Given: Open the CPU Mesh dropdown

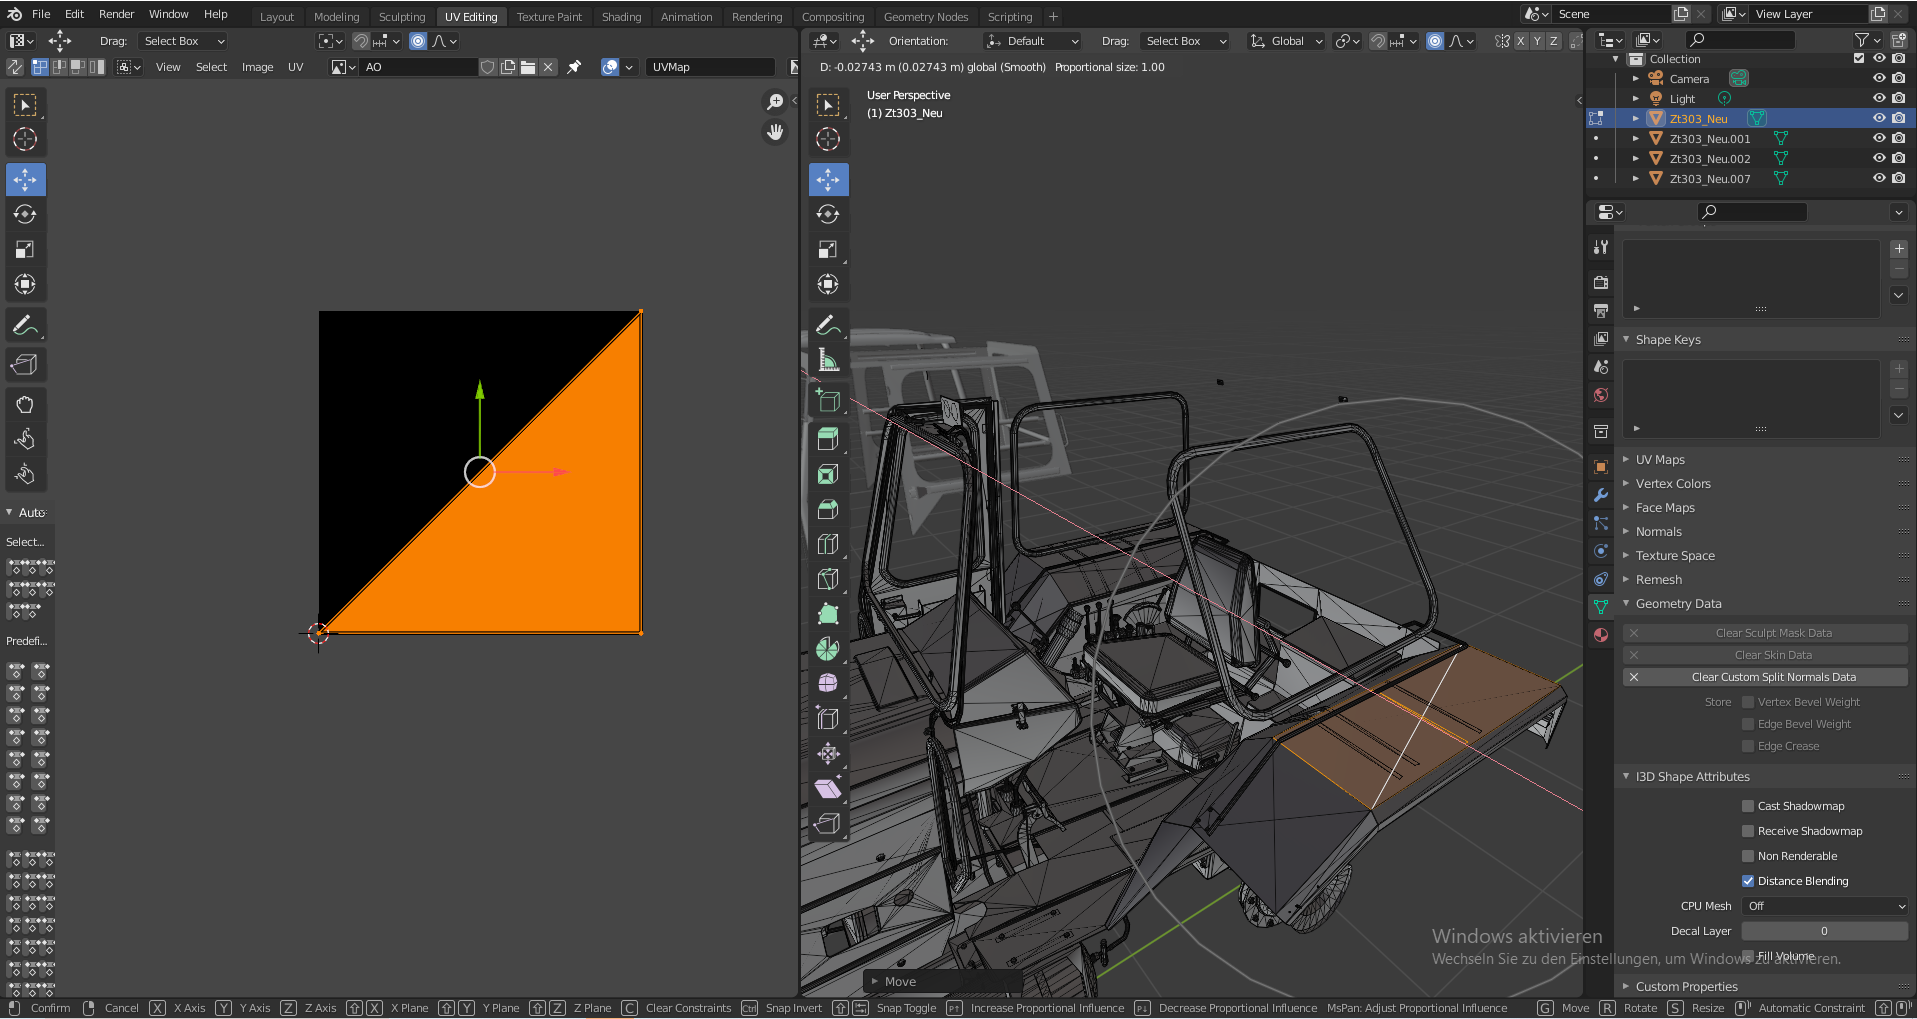Looking at the screenshot, I should pyautogui.click(x=1824, y=906).
